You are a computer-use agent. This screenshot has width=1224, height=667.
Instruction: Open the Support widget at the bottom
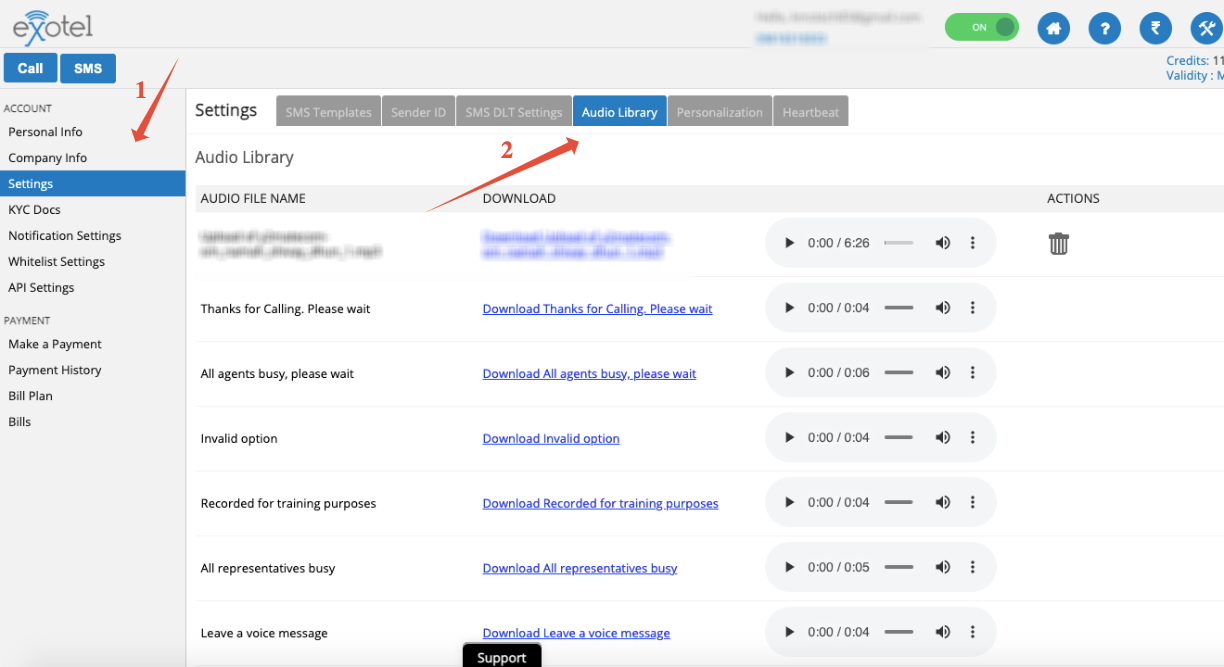click(502, 656)
